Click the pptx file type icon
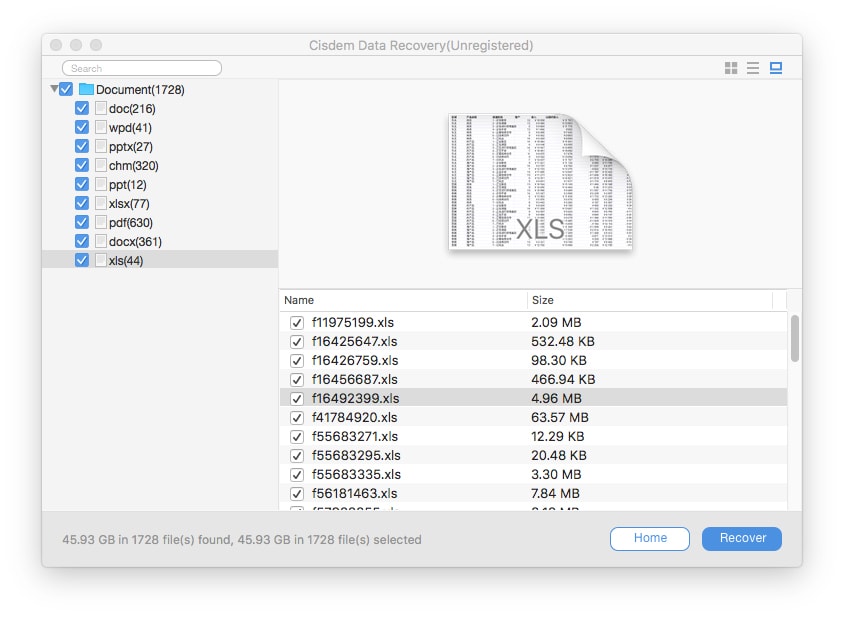This screenshot has height=617, width=844. (101, 146)
